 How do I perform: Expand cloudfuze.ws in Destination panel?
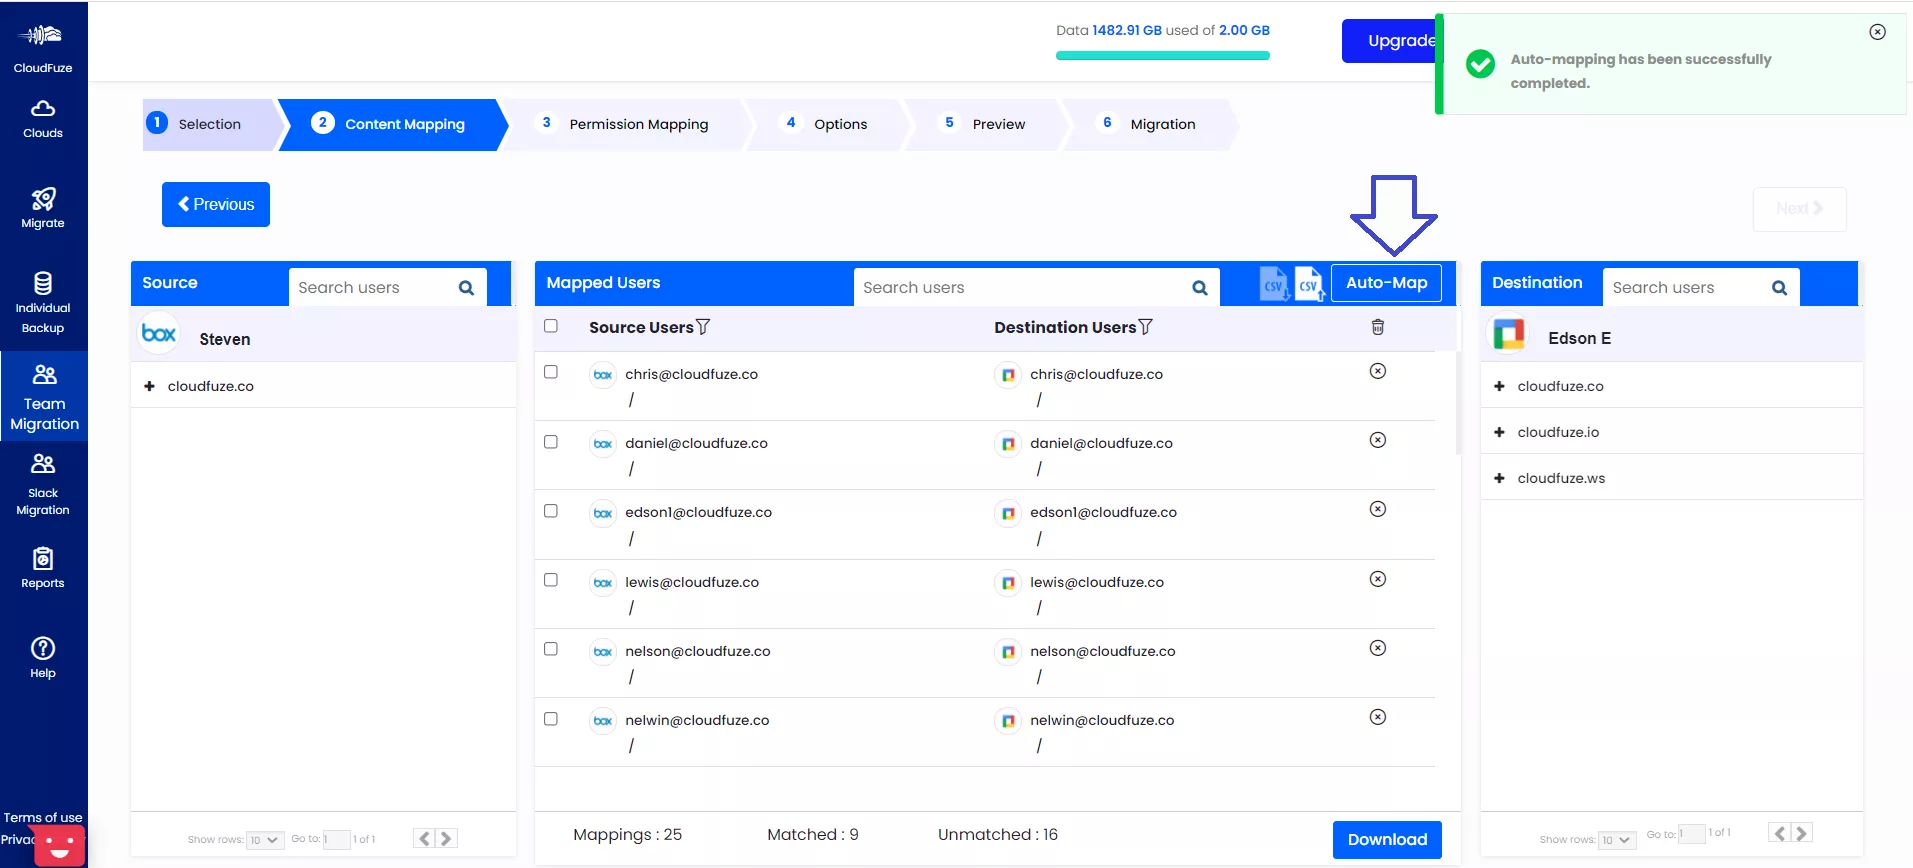pos(1499,478)
